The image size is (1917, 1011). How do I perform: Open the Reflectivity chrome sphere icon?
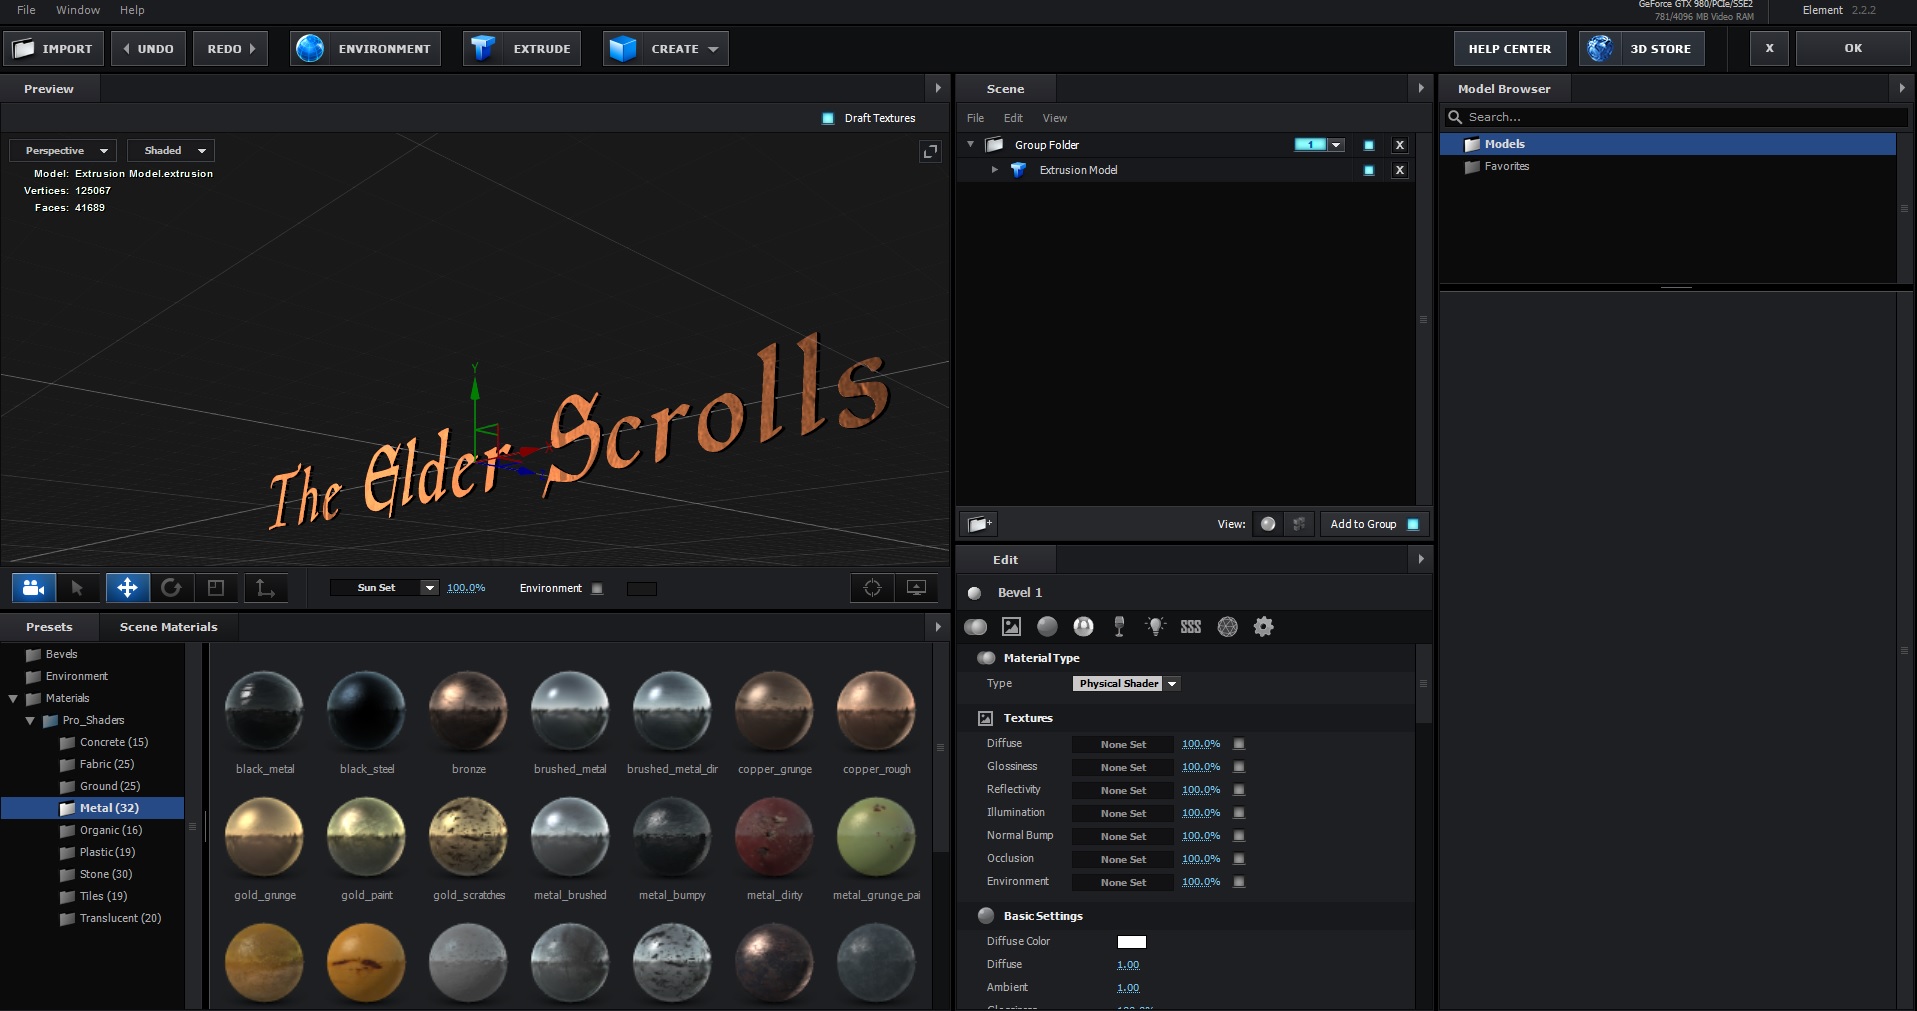tap(1083, 627)
